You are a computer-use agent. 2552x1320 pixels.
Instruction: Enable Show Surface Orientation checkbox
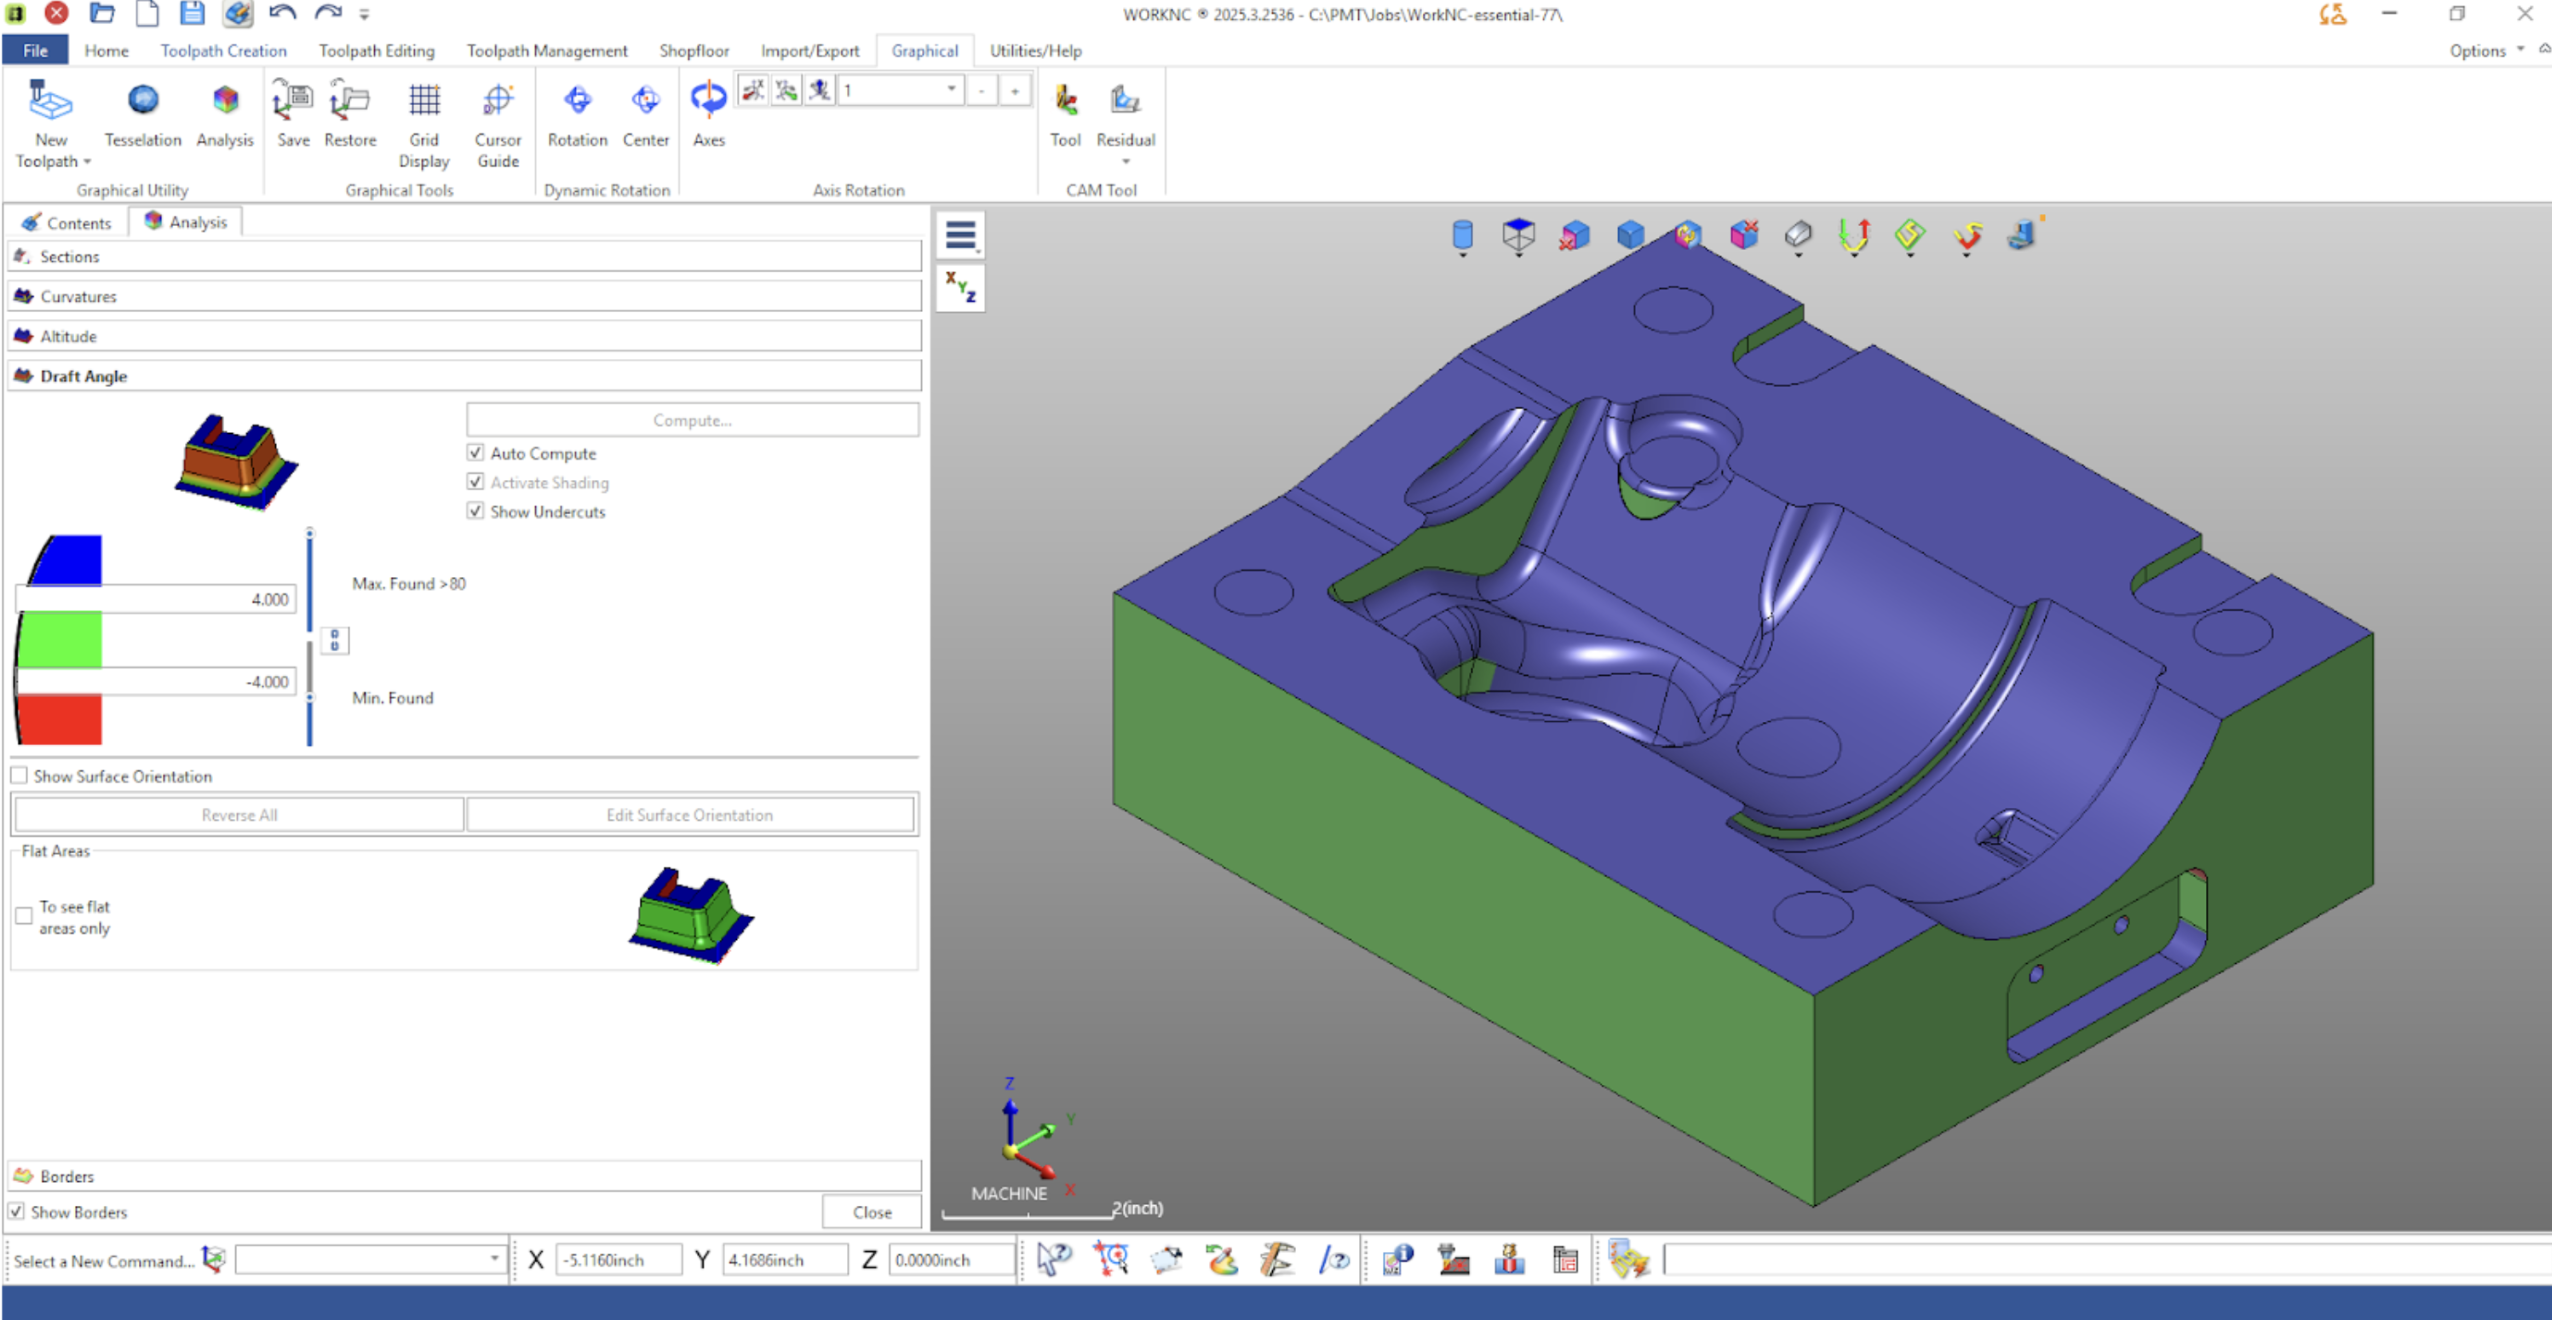click(20, 776)
